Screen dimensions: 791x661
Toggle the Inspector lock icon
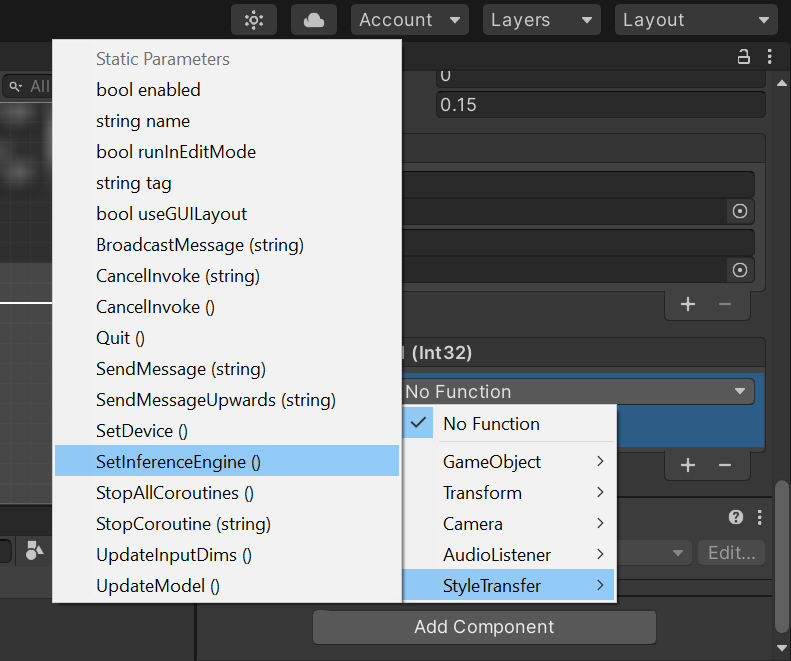click(743, 57)
